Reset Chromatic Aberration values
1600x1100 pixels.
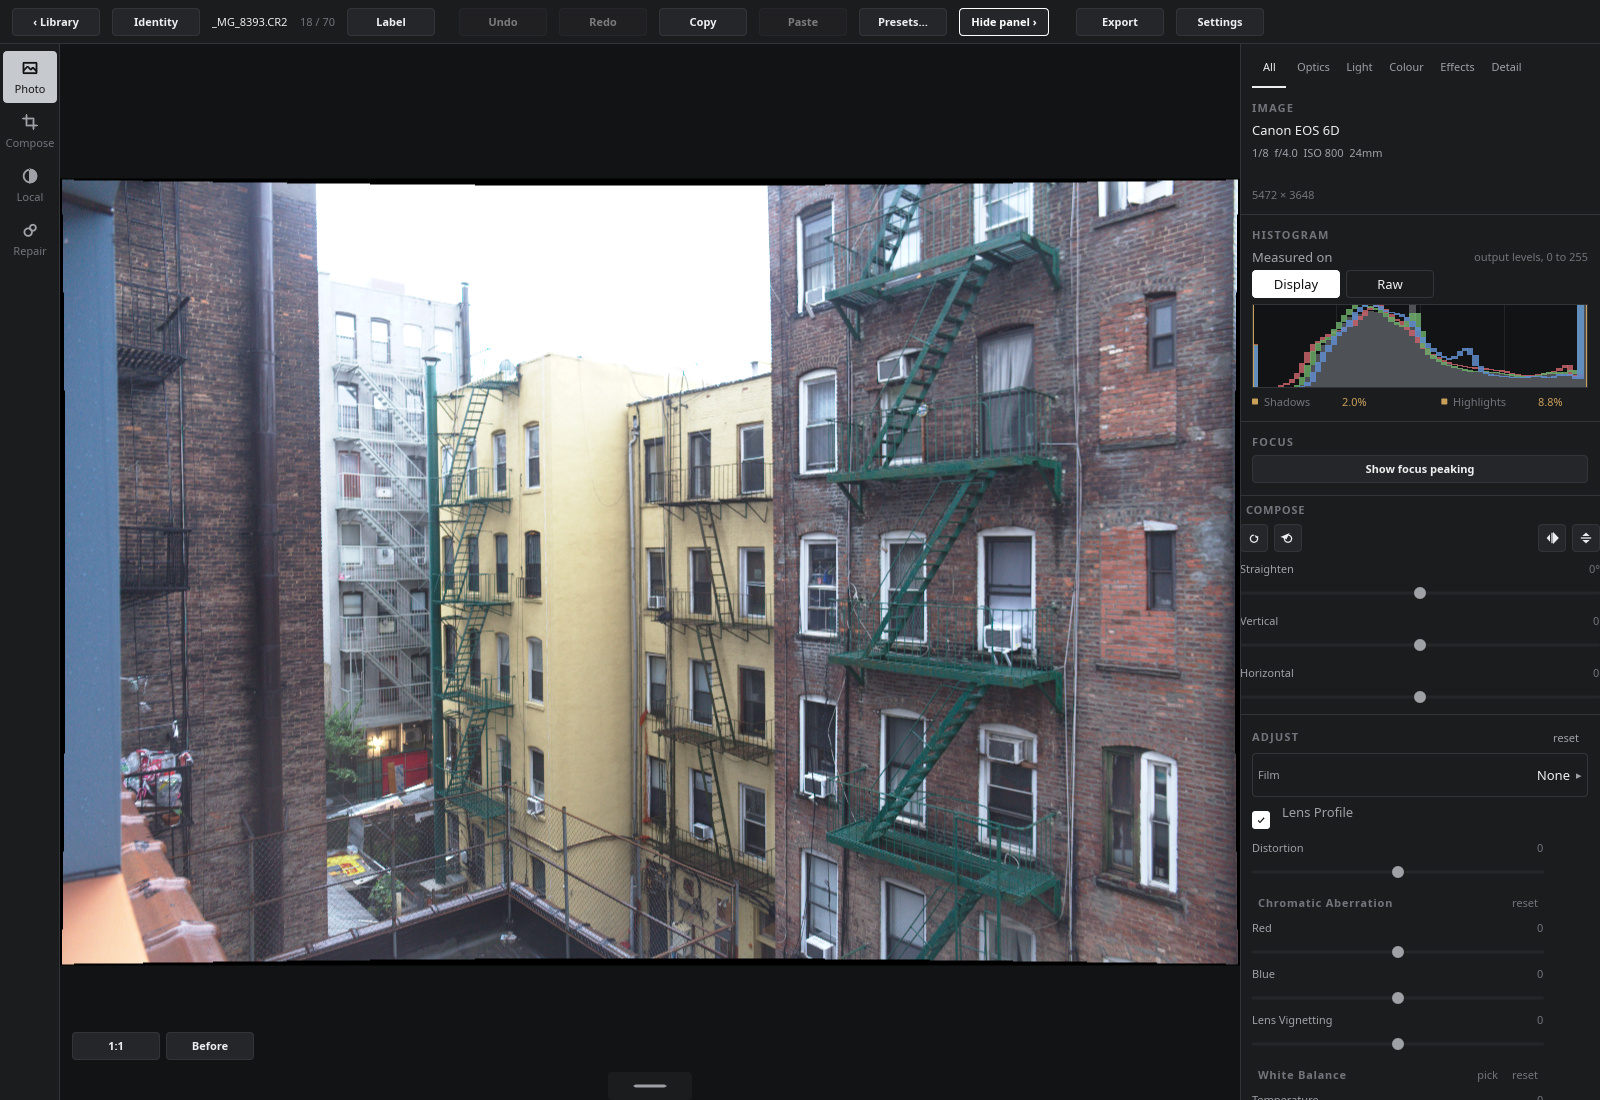pyautogui.click(x=1525, y=903)
